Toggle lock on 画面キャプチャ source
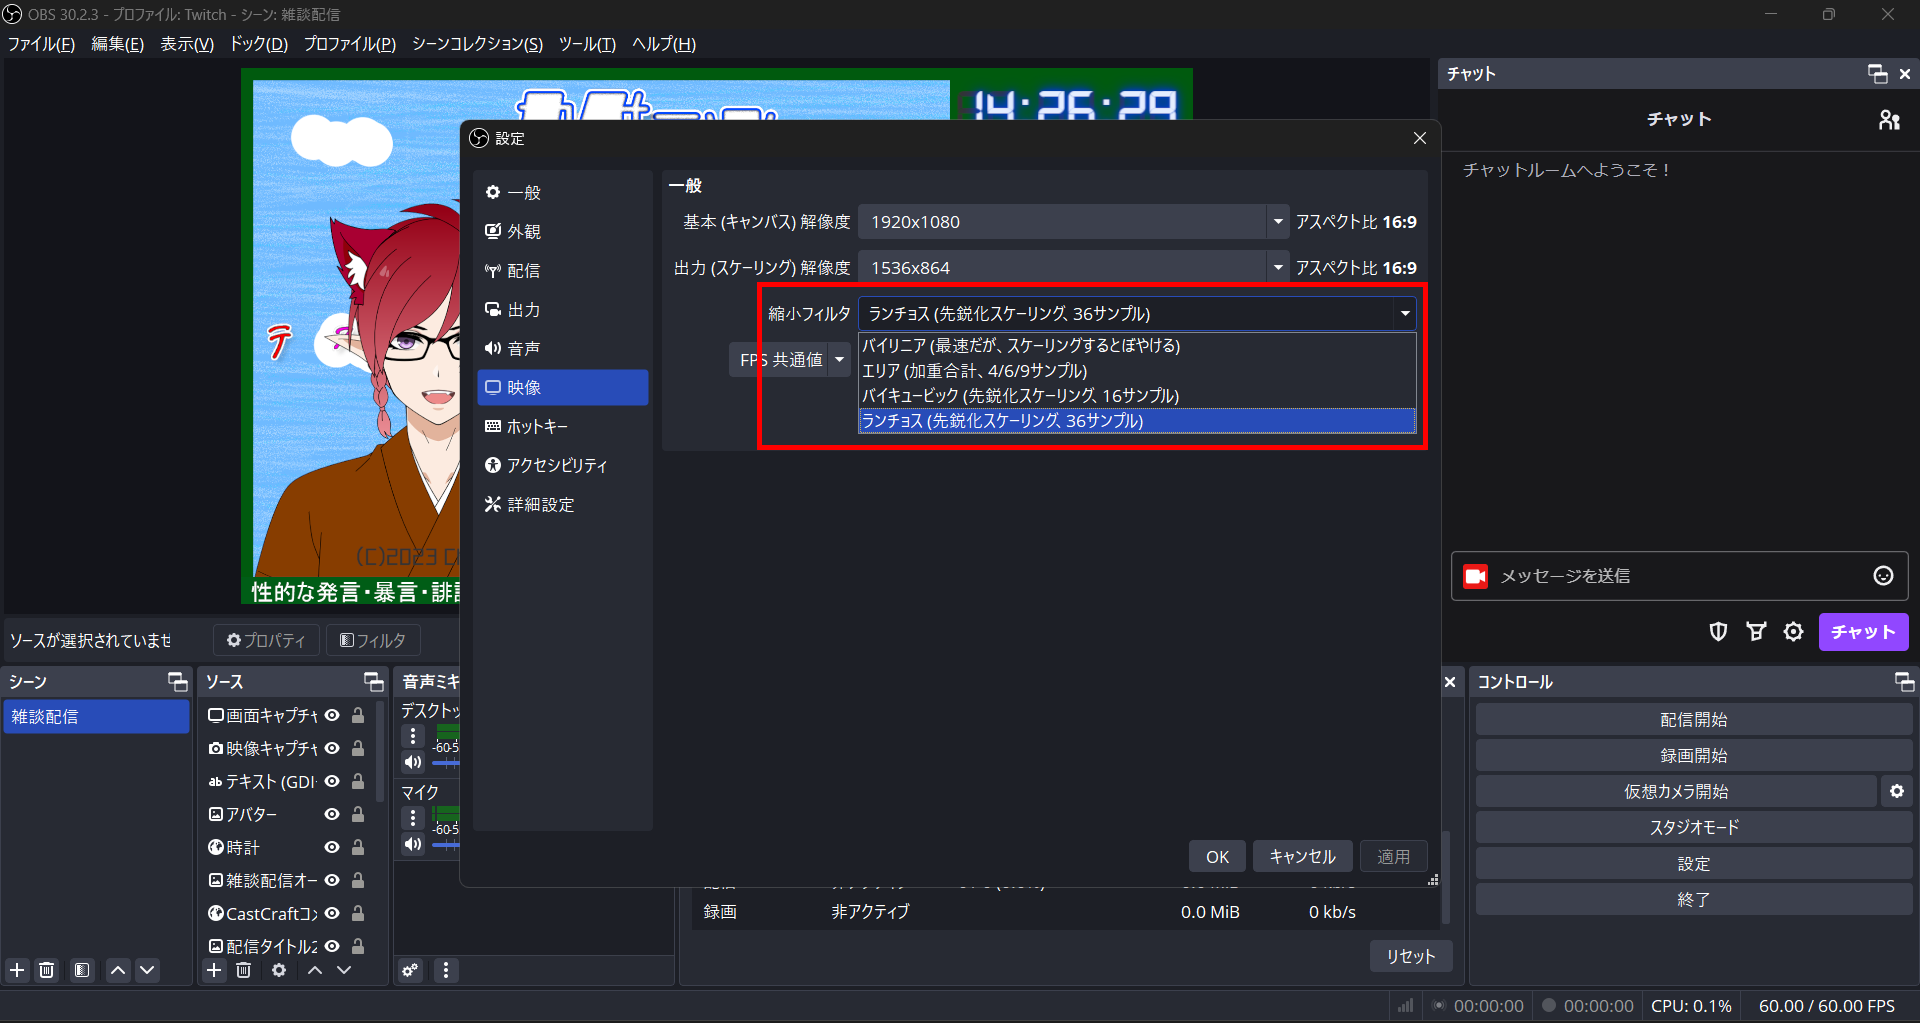This screenshot has width=1920, height=1023. click(358, 715)
